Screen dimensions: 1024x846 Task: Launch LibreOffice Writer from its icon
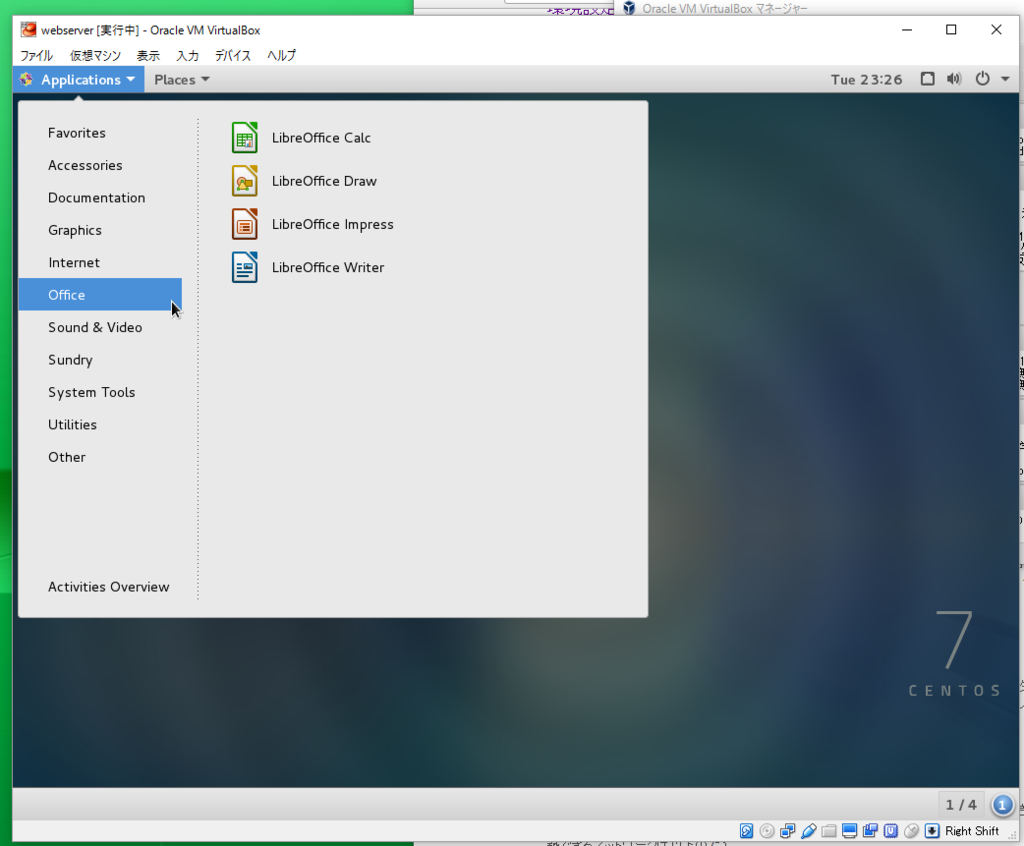[x=245, y=267]
